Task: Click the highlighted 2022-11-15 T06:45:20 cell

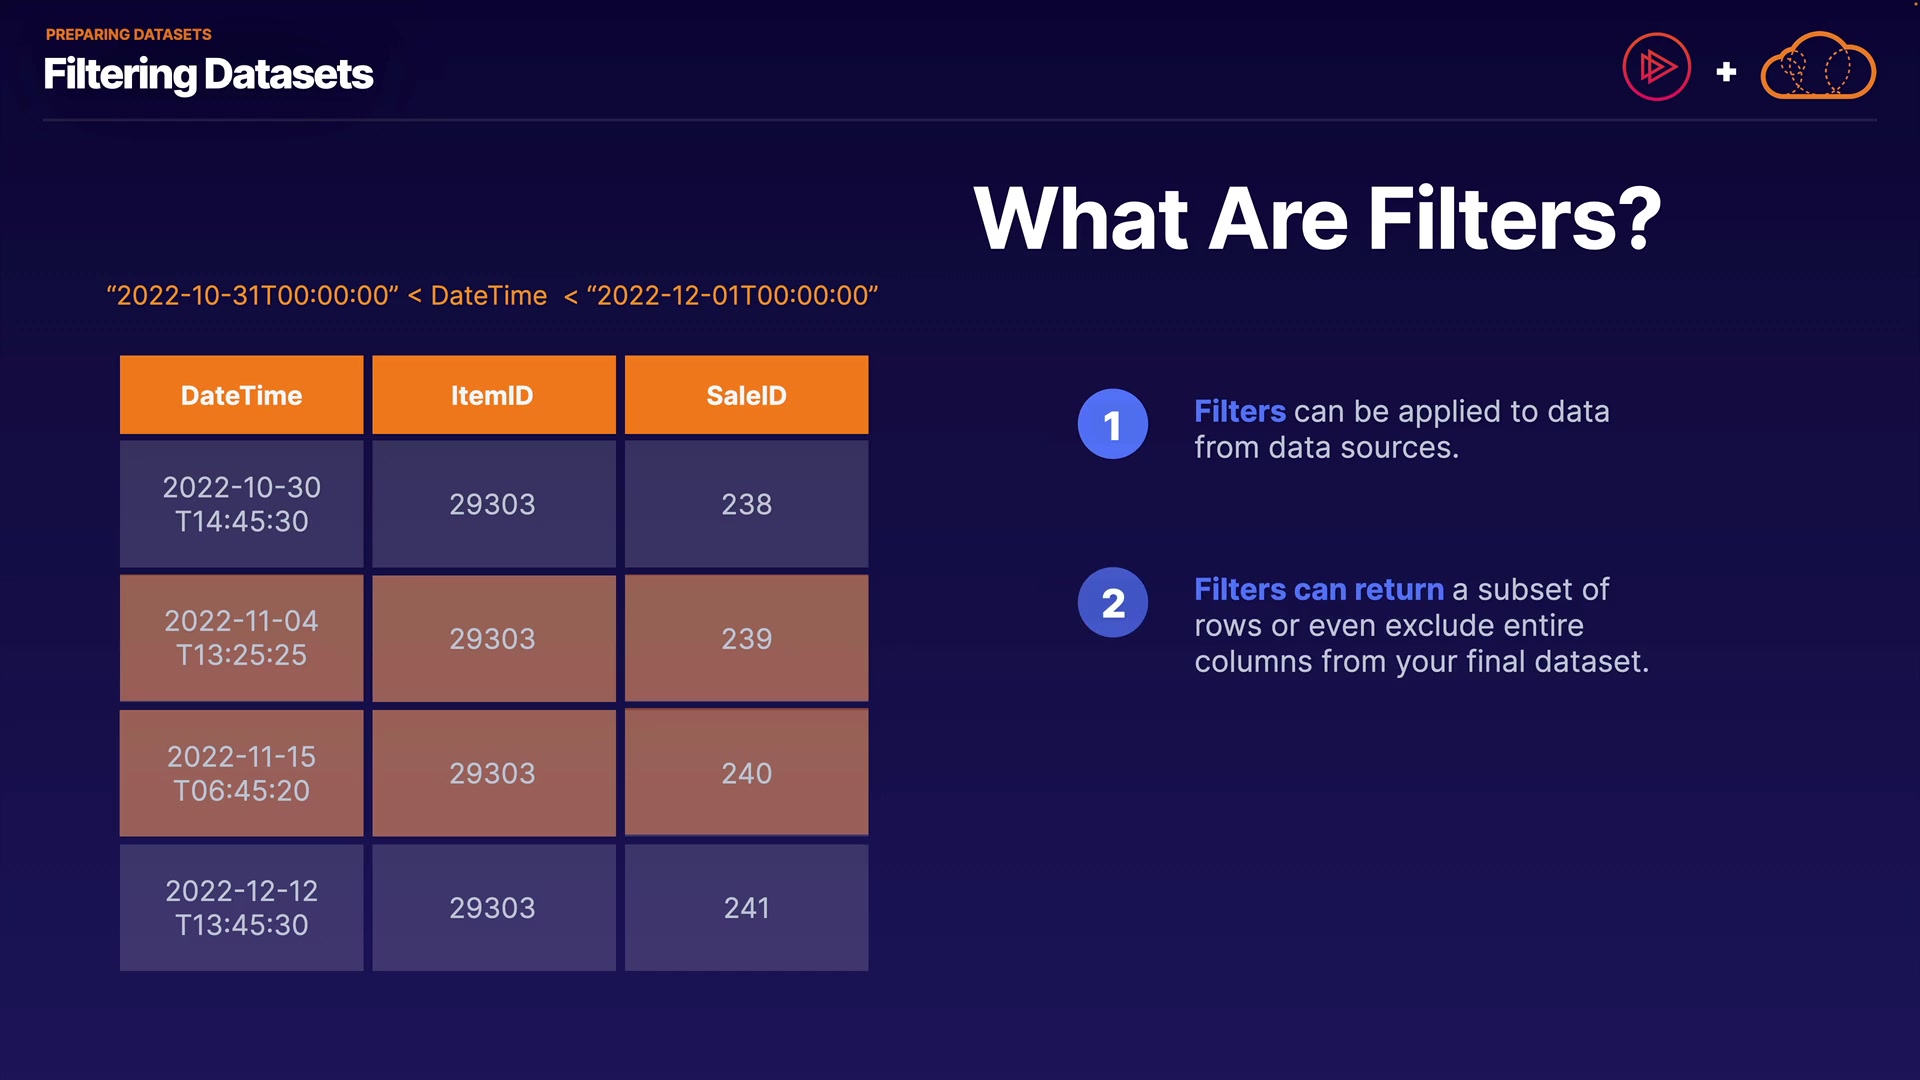Action: point(241,773)
